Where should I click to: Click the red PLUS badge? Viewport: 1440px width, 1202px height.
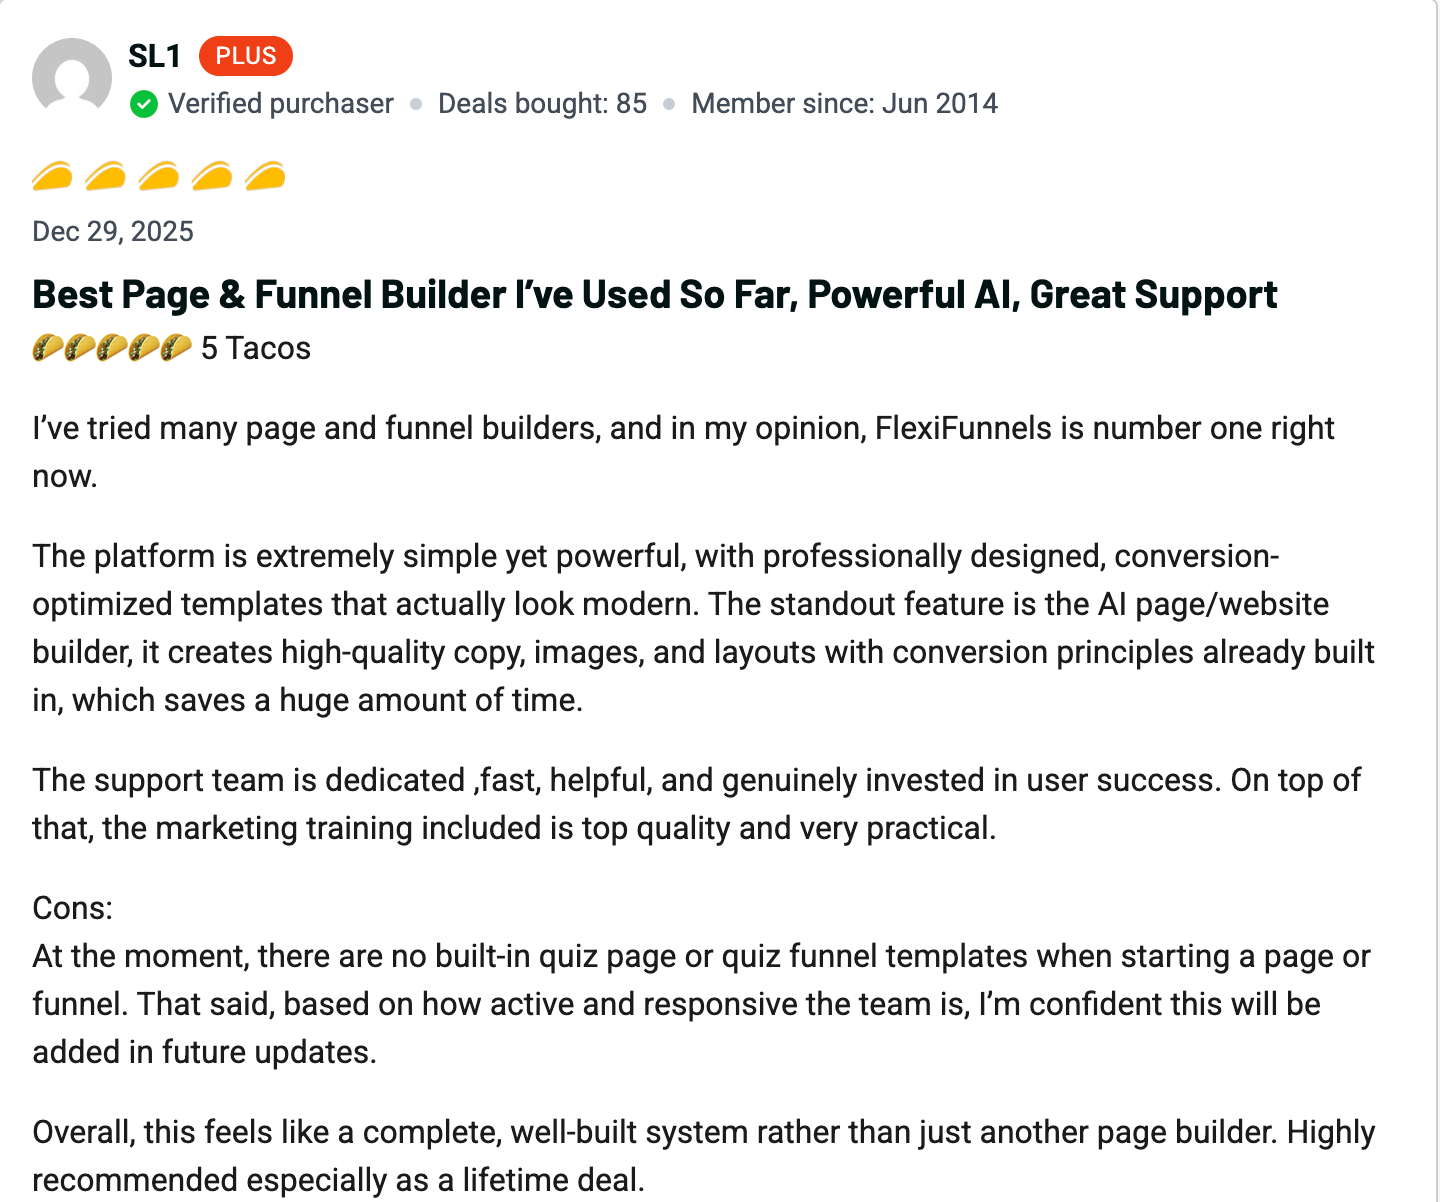[246, 56]
